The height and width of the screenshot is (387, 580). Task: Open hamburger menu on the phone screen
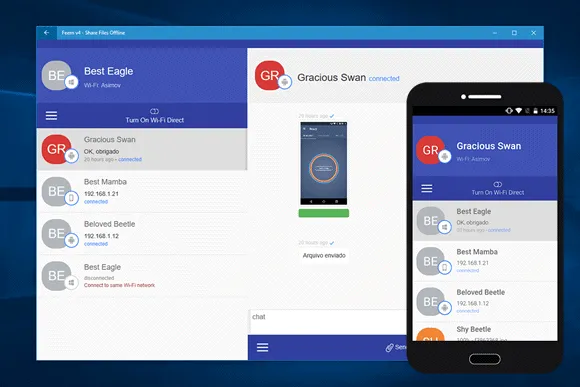pos(427,189)
